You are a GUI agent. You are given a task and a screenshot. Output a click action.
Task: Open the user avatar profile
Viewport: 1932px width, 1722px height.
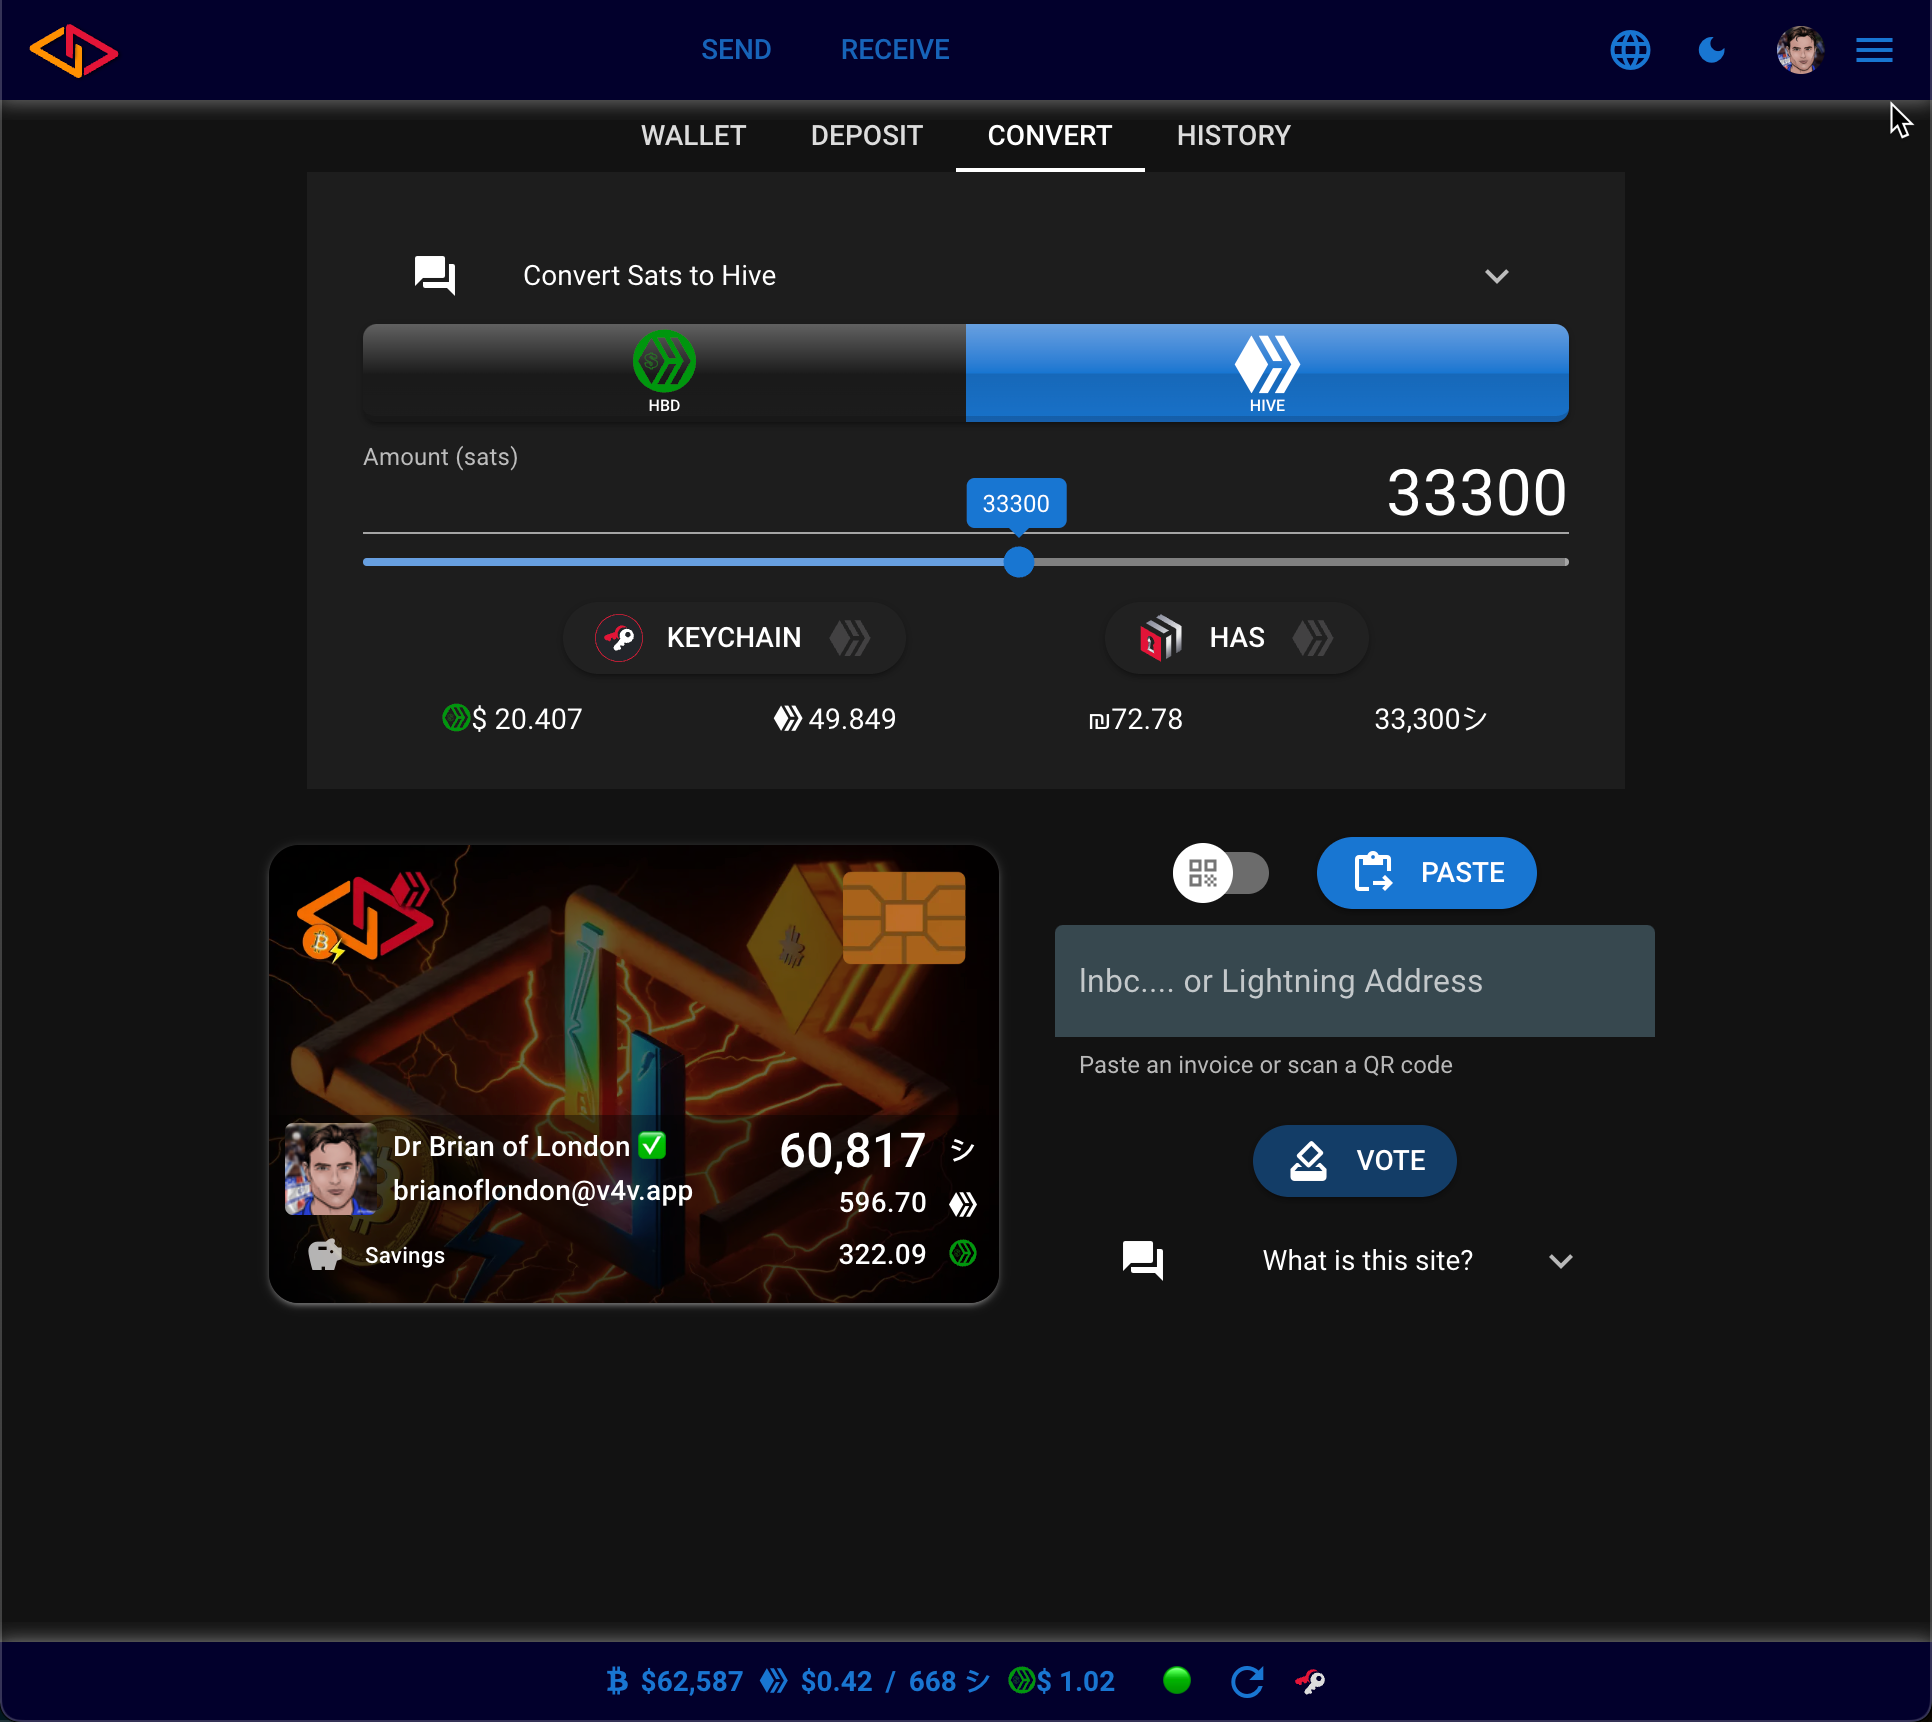(1800, 50)
